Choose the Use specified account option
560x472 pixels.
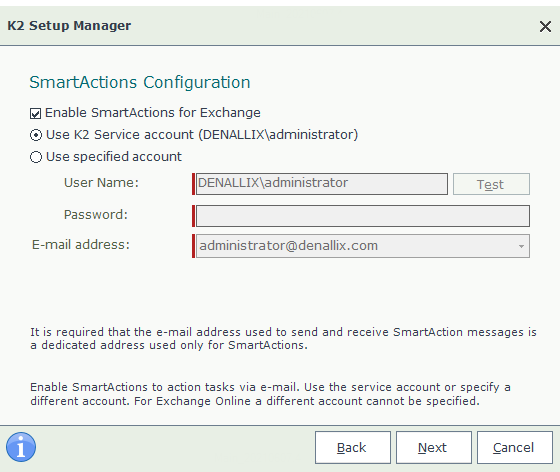point(36,157)
